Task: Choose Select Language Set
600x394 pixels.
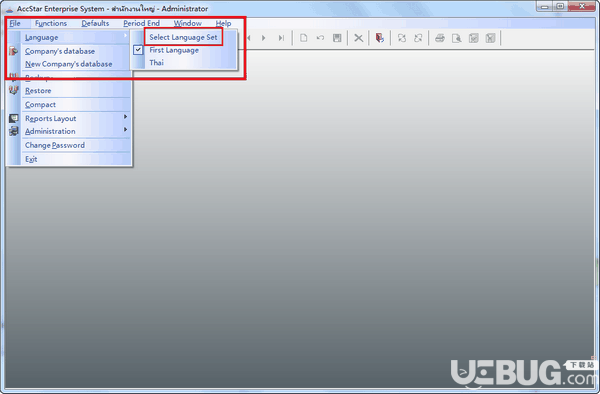Action: click(183, 37)
